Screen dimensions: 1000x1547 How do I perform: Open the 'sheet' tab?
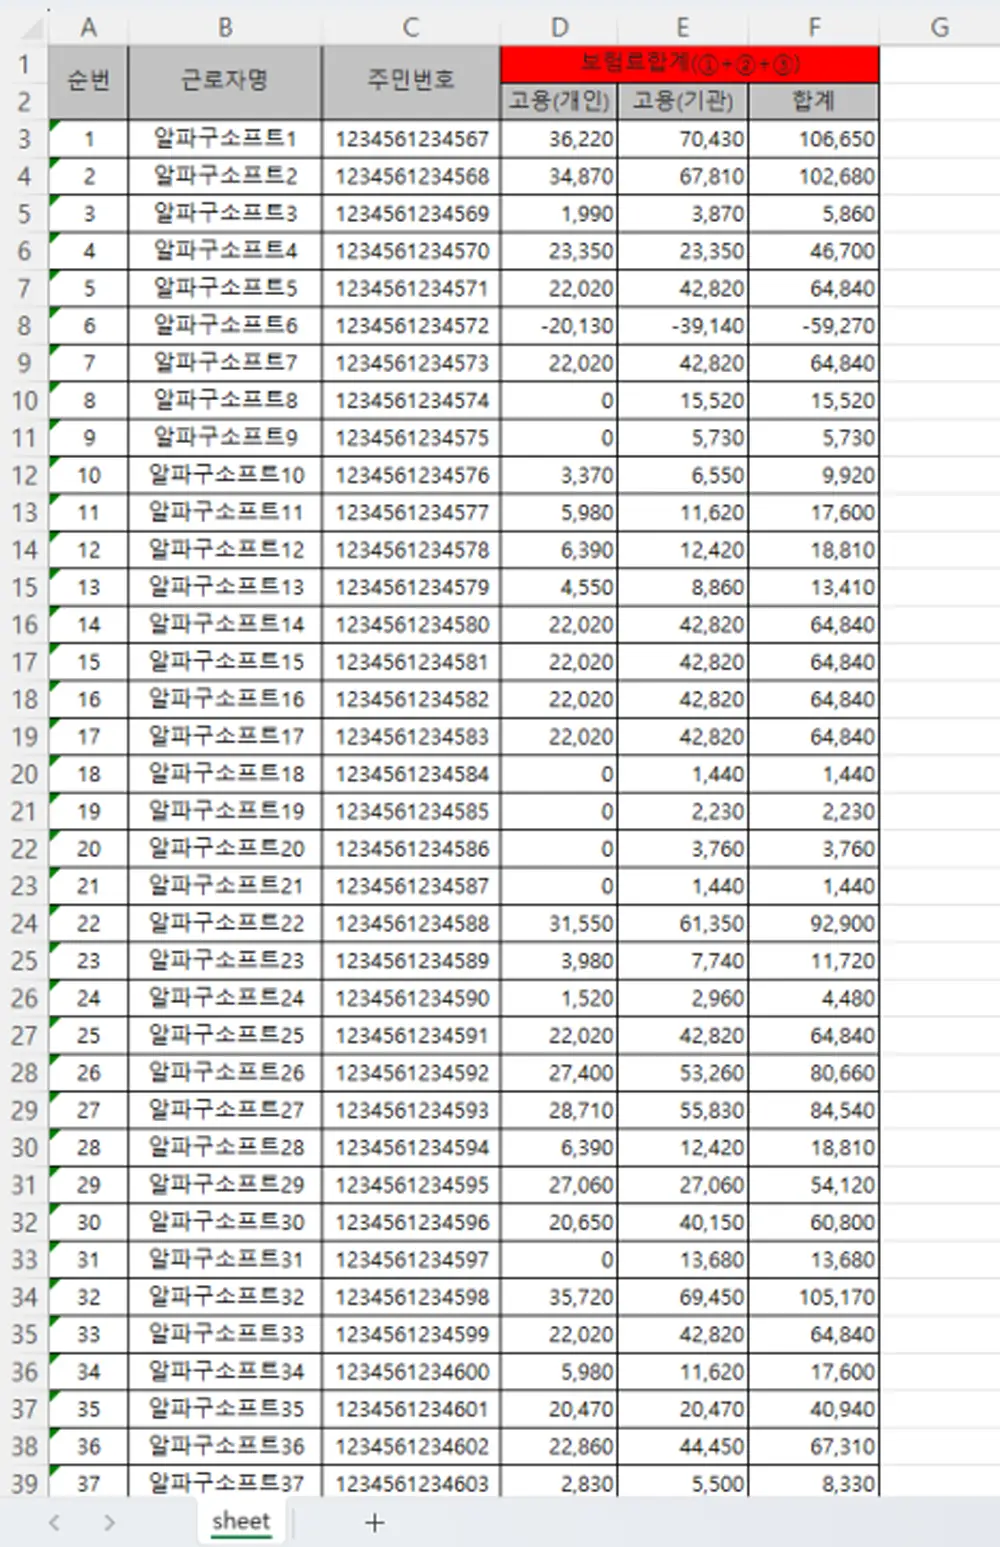tap(241, 1521)
